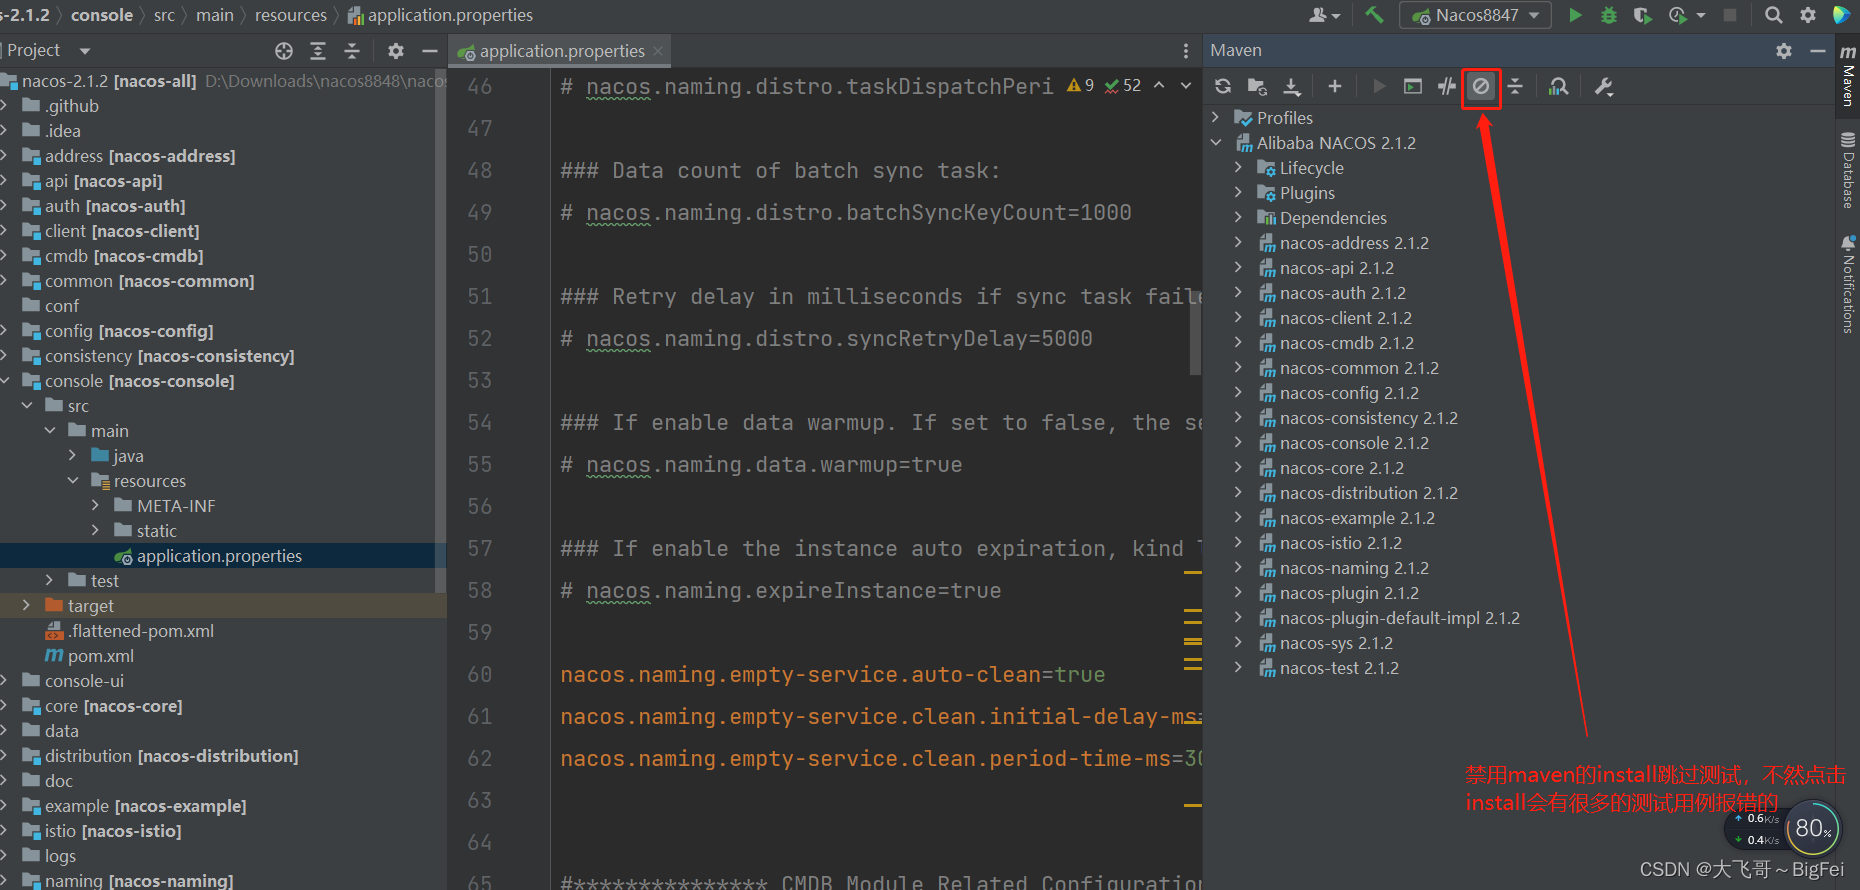Toggle Skip Tests mode in Maven toolbar
Screen dimensions: 1860x890
coord(1481,87)
